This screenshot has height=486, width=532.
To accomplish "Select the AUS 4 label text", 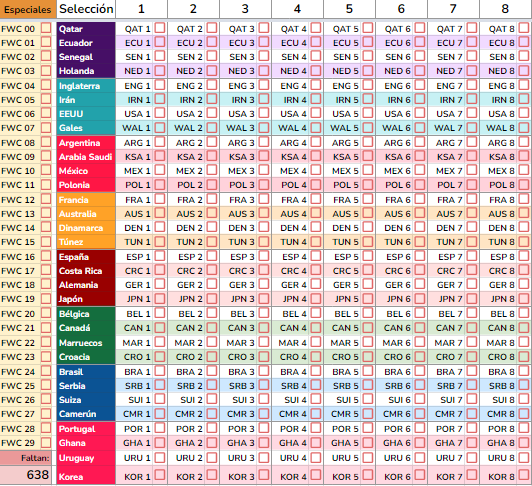I will click(x=293, y=214).
